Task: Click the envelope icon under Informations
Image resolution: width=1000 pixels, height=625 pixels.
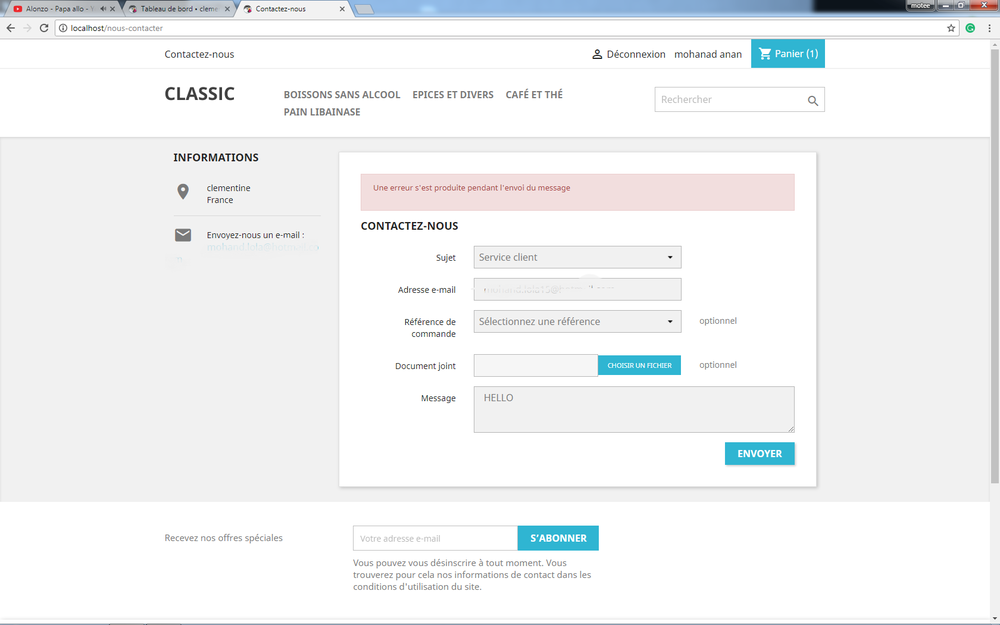Action: click(x=183, y=235)
